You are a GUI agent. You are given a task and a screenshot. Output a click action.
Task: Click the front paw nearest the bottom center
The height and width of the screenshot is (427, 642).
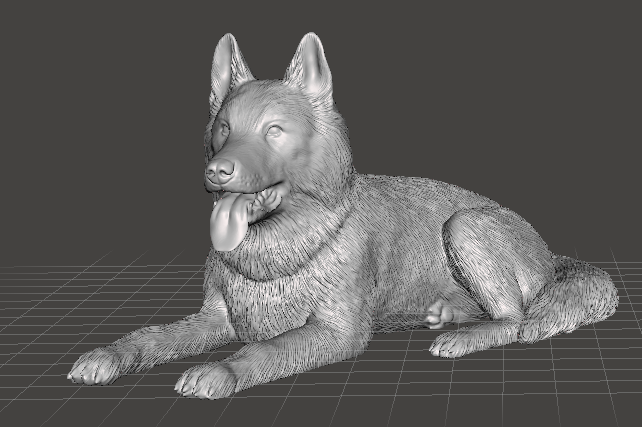point(206,380)
